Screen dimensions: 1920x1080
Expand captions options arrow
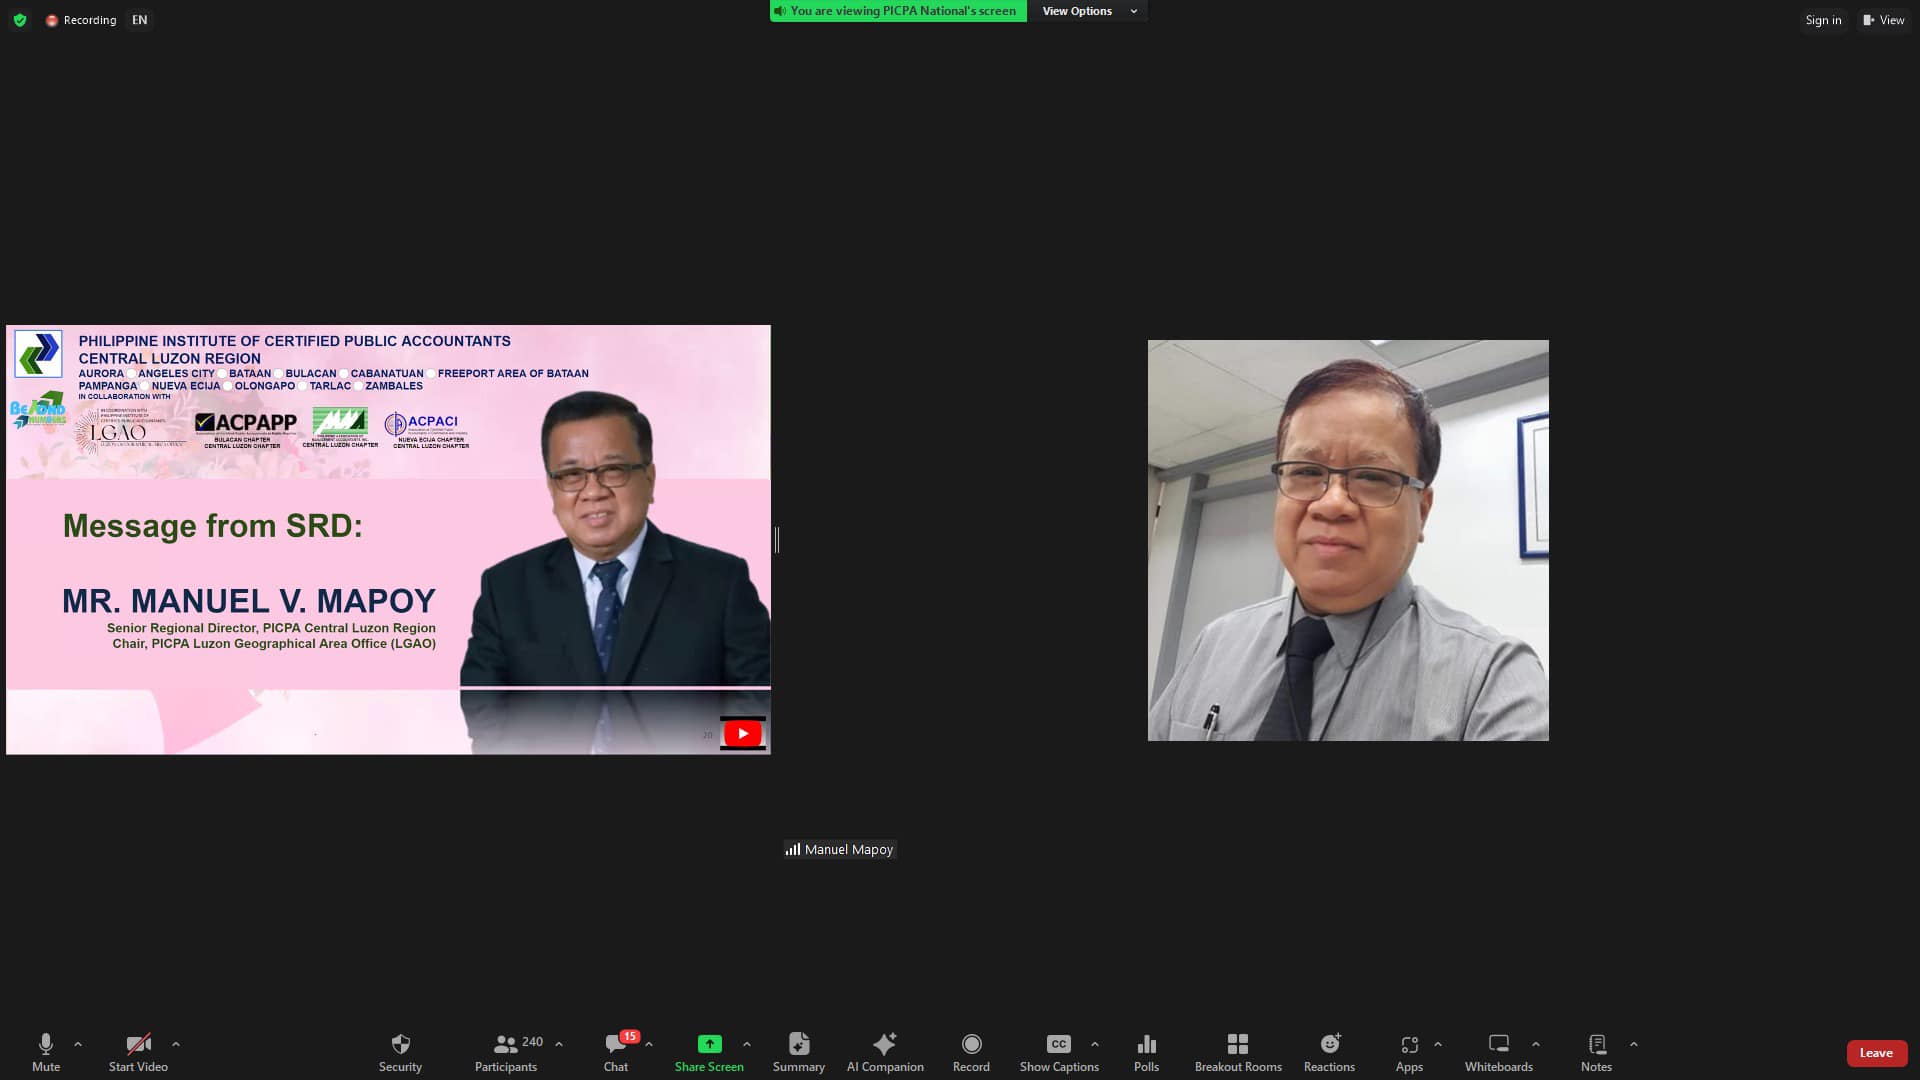pyautogui.click(x=1095, y=1044)
